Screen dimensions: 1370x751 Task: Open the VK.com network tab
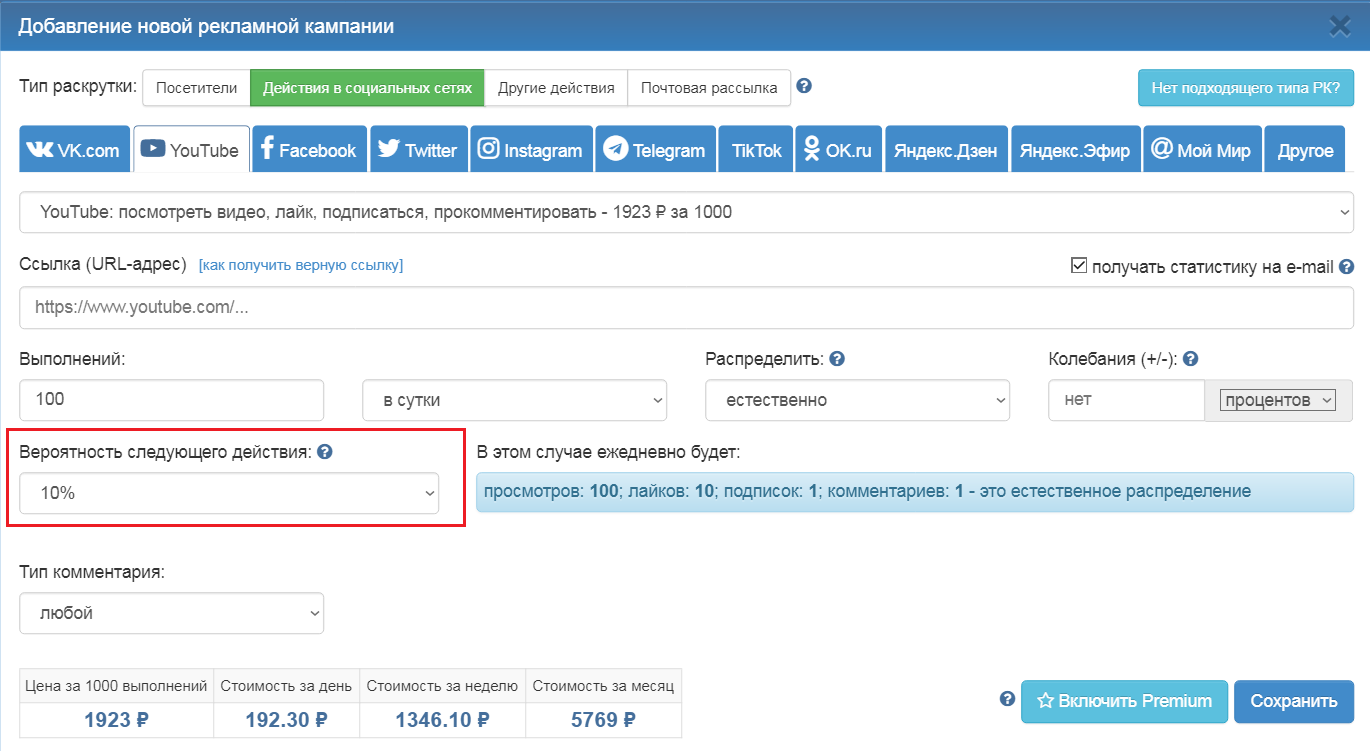75,150
